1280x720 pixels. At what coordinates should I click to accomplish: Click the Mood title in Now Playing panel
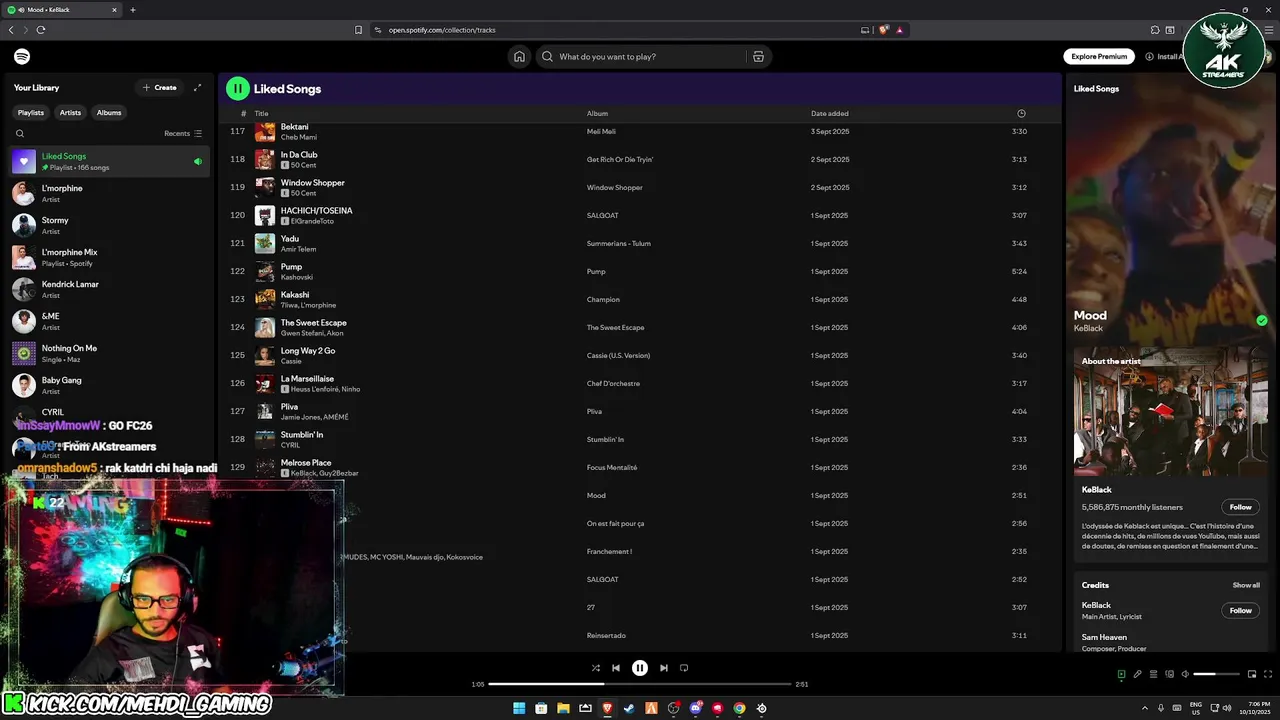coord(1090,315)
